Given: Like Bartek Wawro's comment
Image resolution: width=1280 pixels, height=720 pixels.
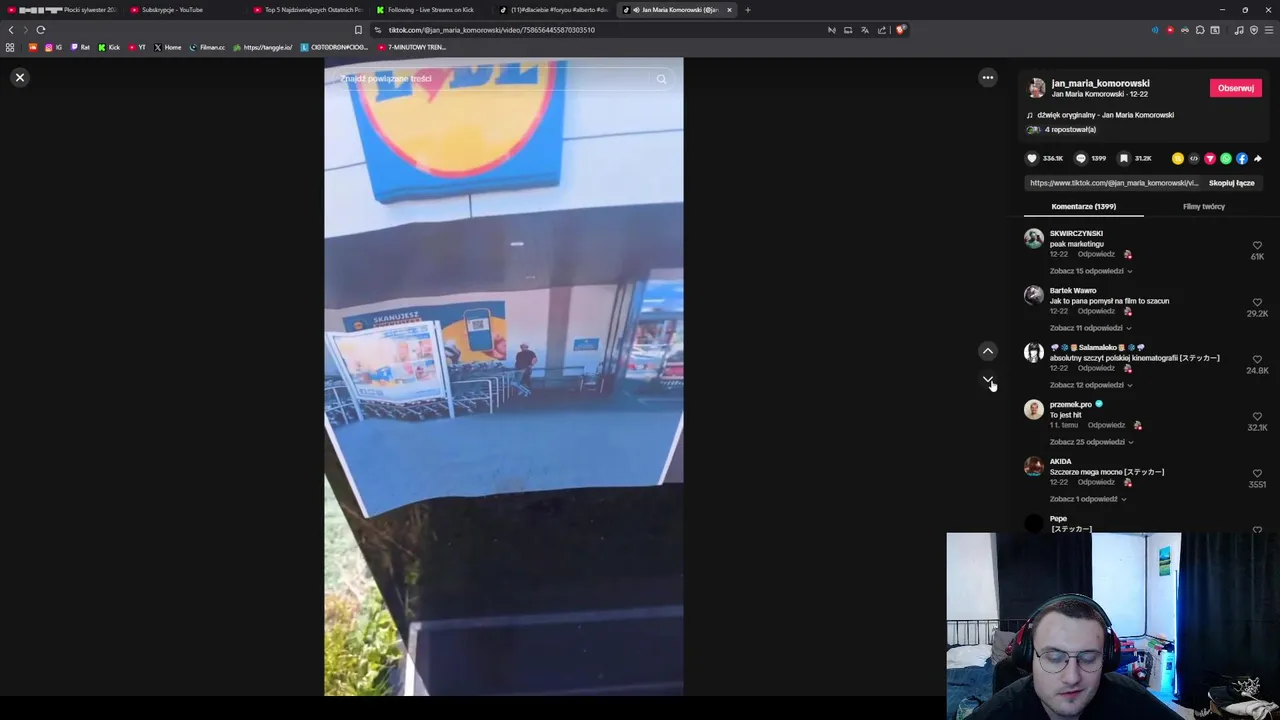Looking at the screenshot, I should click(x=1257, y=302).
